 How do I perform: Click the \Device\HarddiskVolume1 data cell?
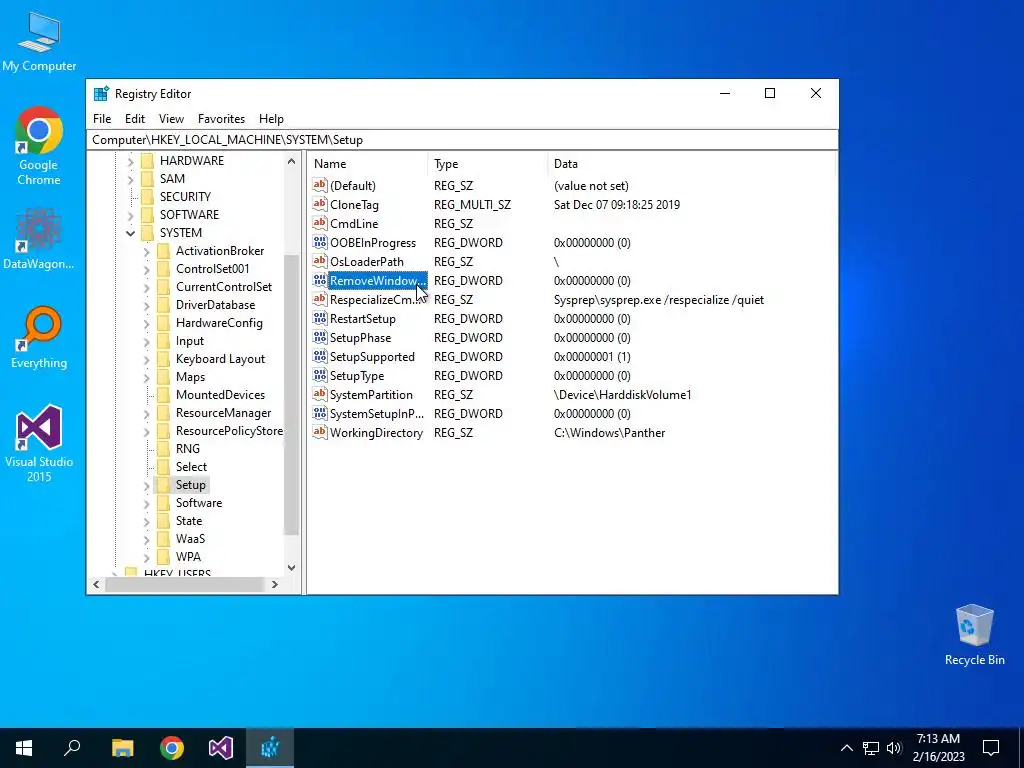click(x=622, y=394)
